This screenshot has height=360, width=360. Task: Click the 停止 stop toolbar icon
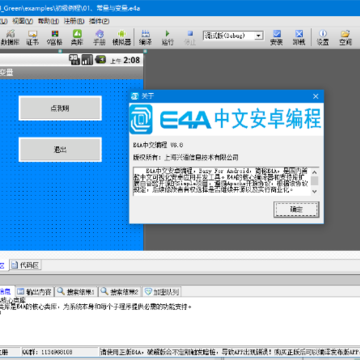tap(190, 37)
